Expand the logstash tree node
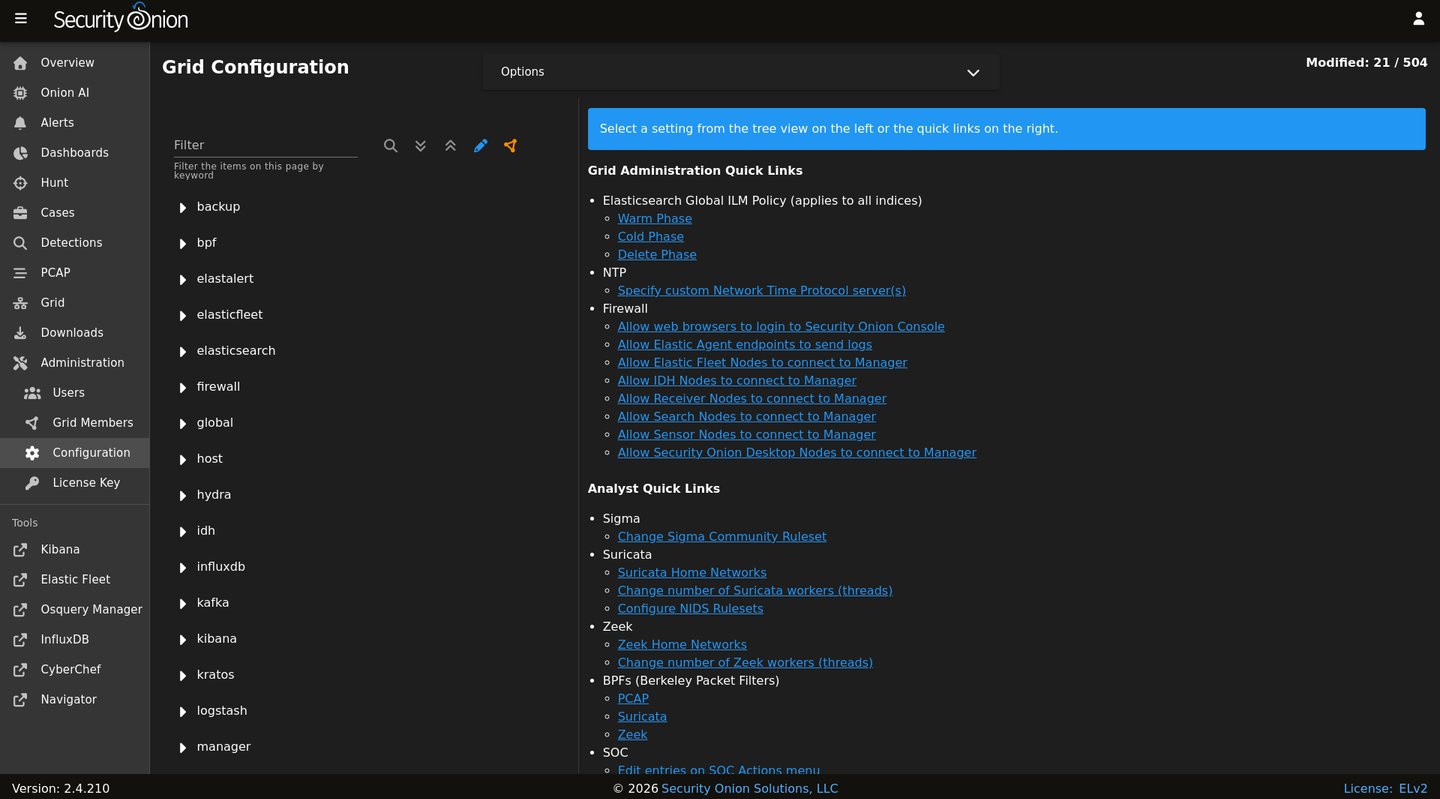The height and width of the screenshot is (799, 1440). [x=183, y=712]
